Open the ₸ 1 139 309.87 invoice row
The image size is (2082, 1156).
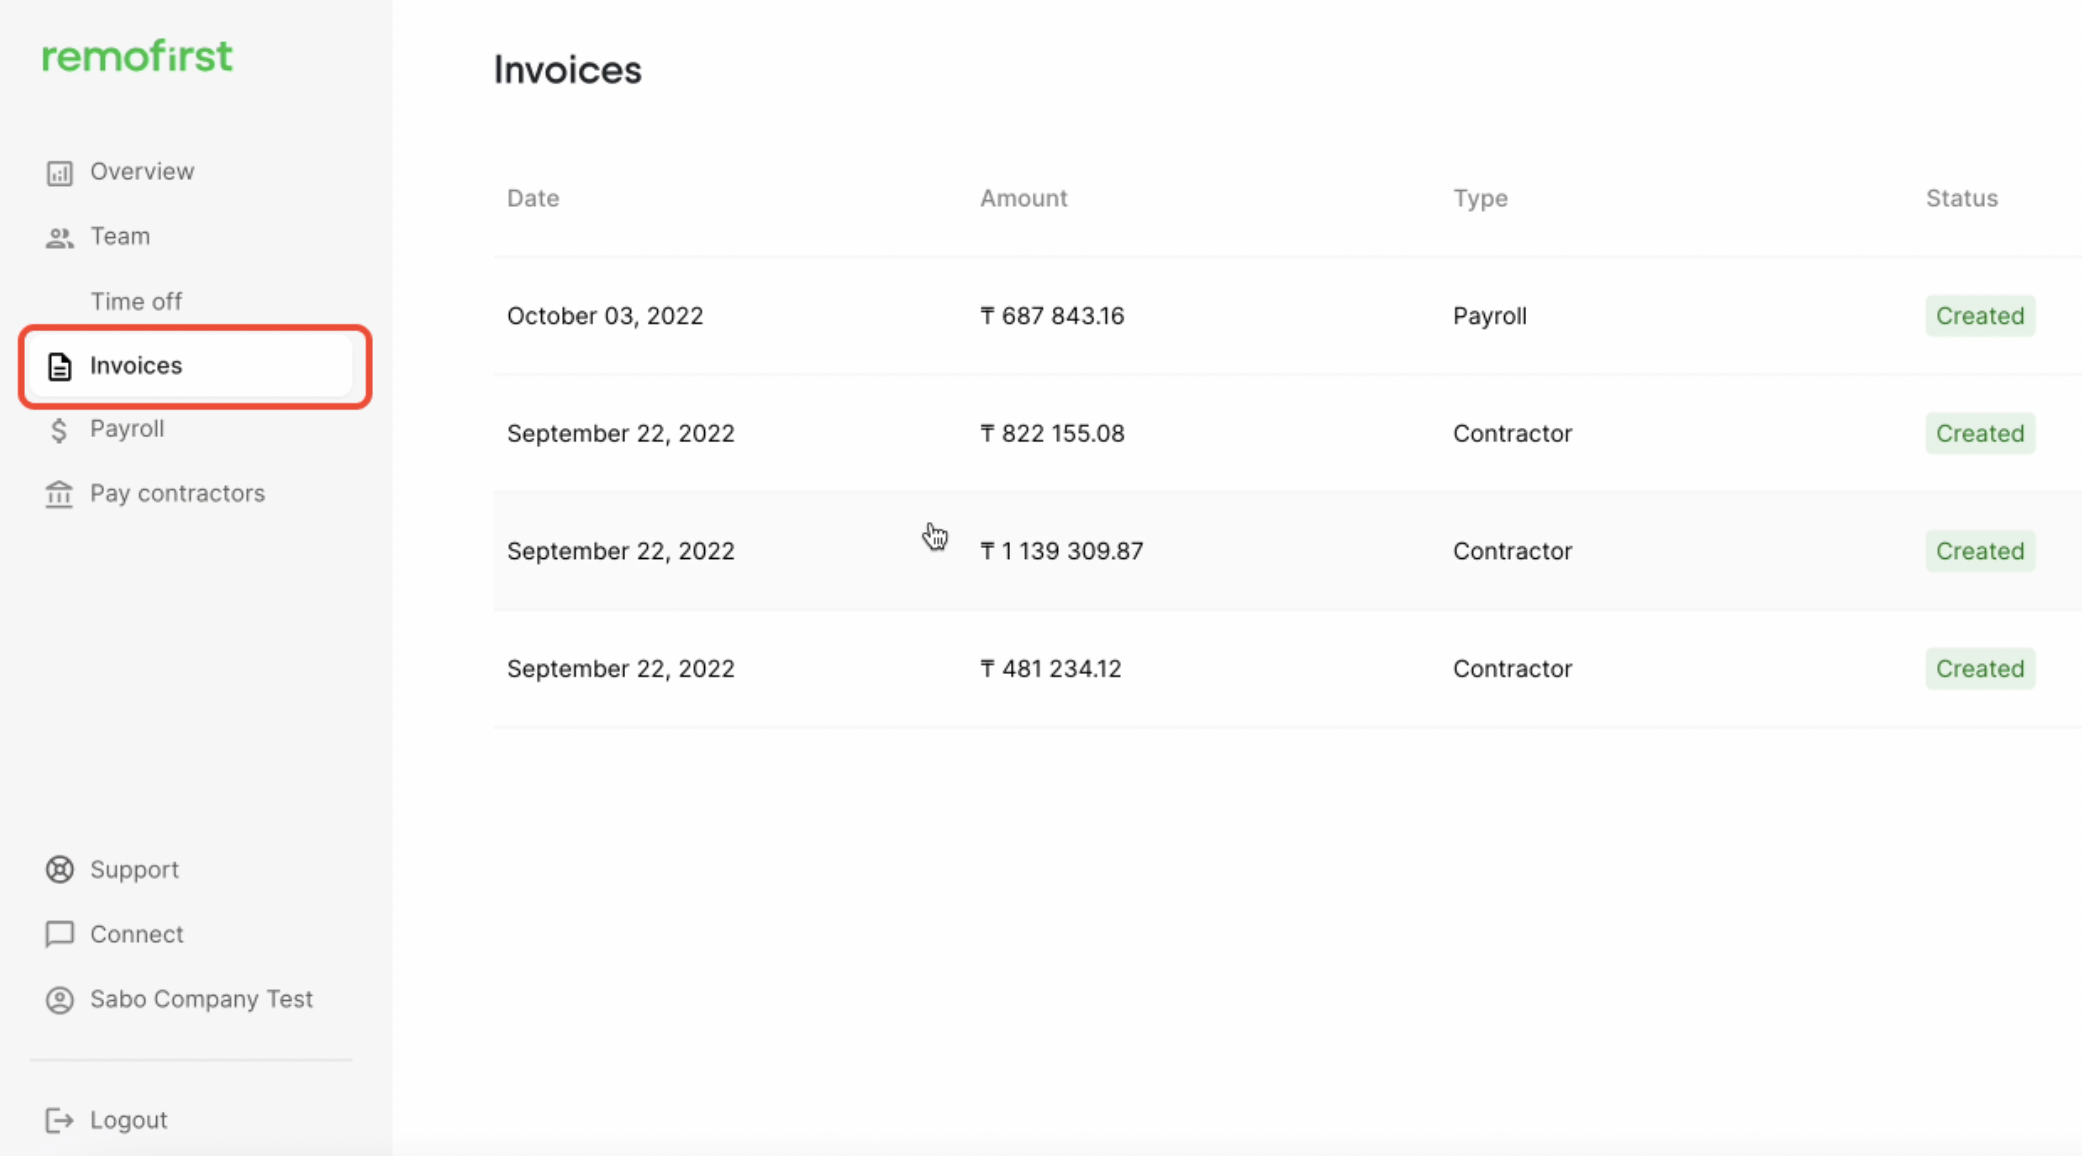click(1287, 551)
